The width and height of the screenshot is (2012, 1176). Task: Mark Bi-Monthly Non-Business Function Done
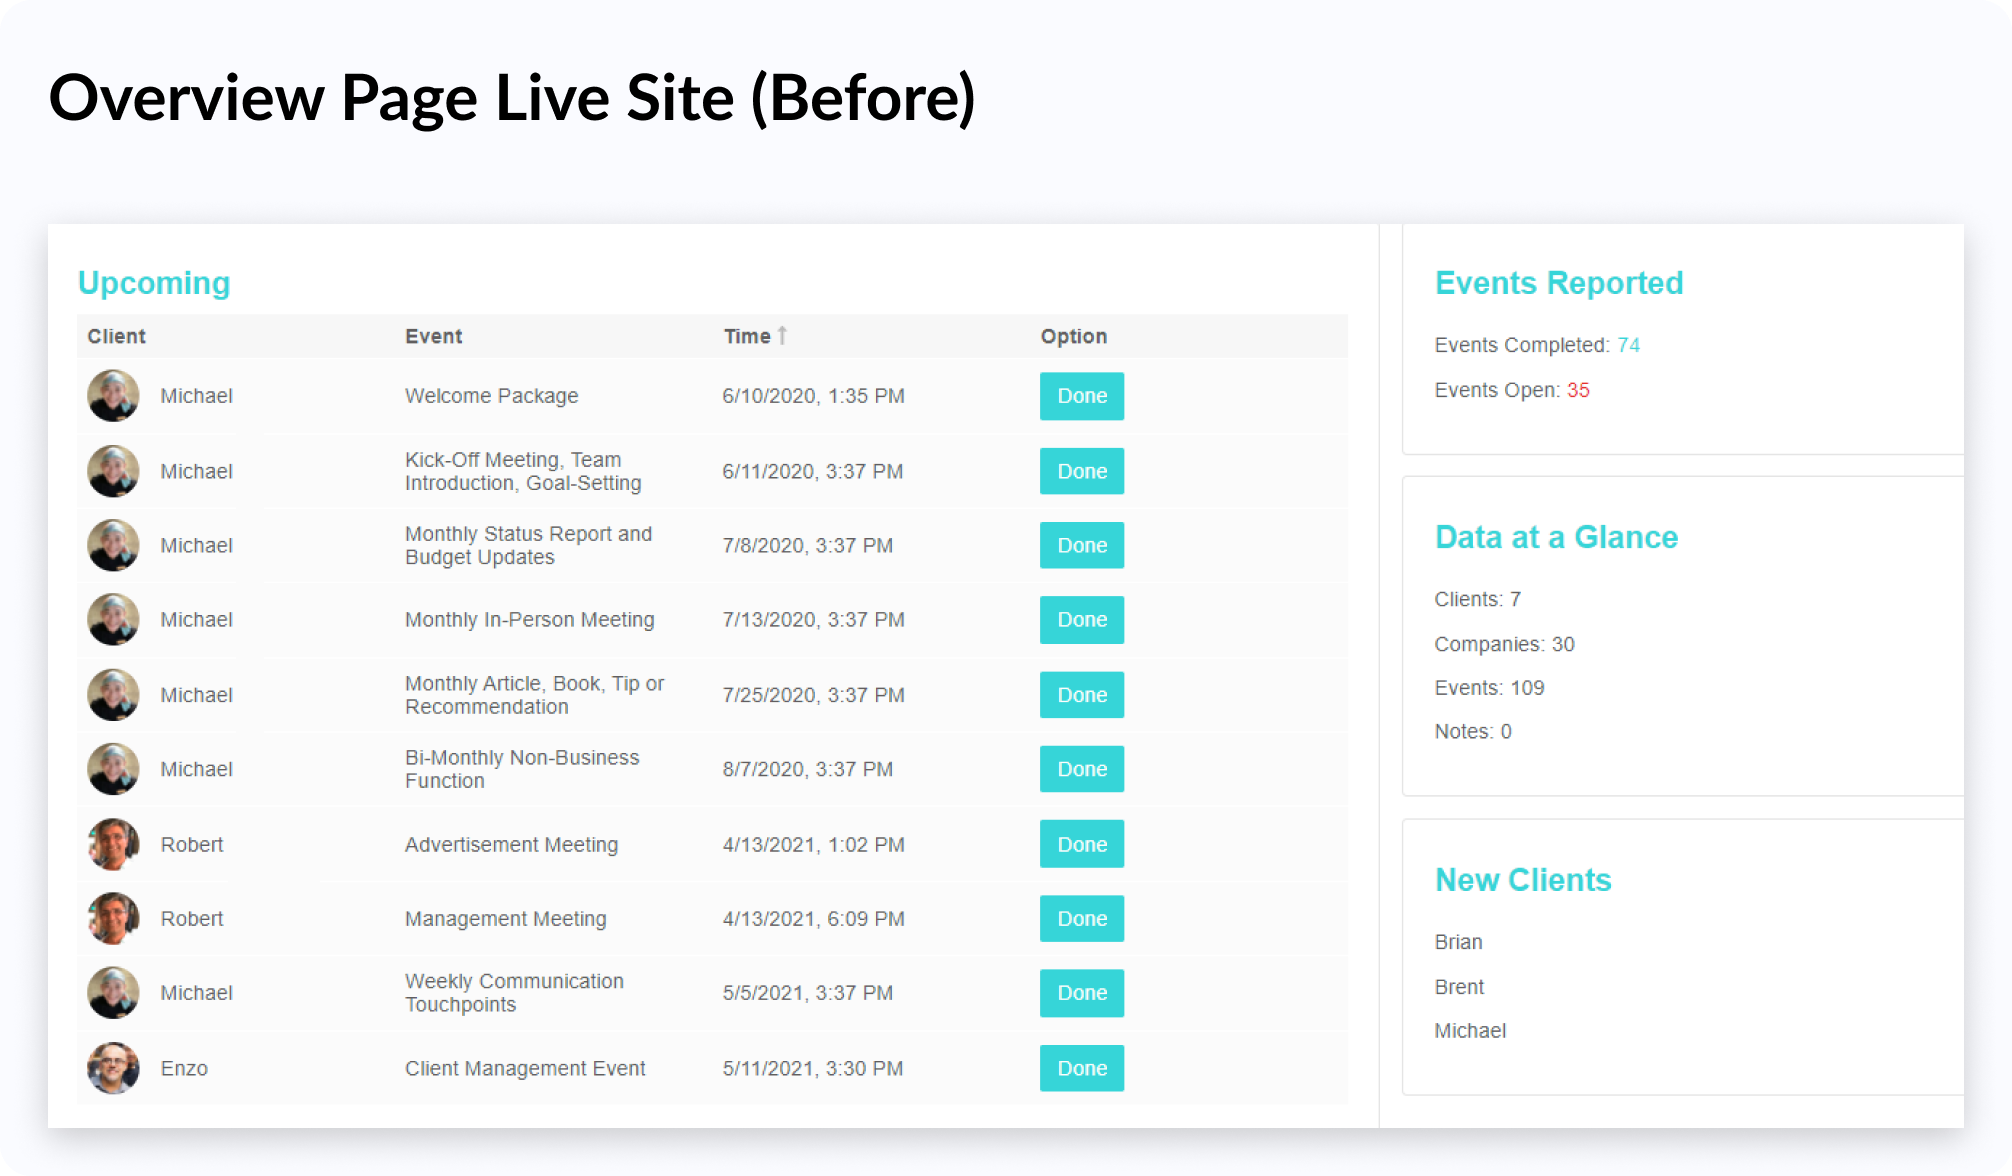pyautogui.click(x=1081, y=769)
